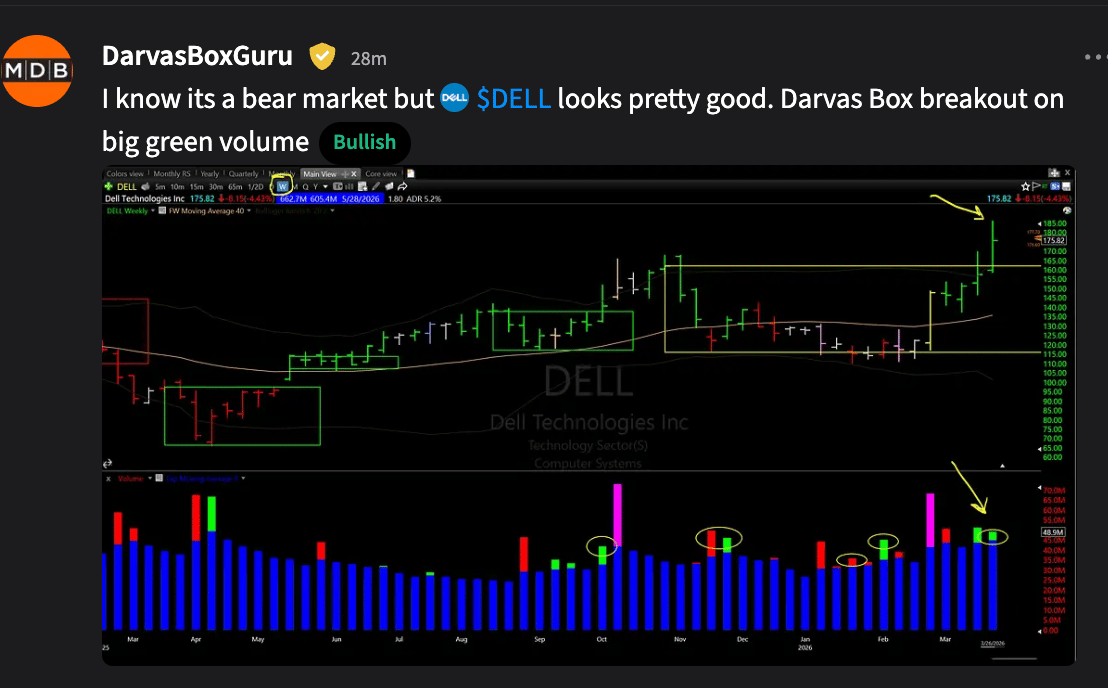Click the green plus icon beside DELL
This screenshot has height=688, width=1108.
(x=109, y=186)
